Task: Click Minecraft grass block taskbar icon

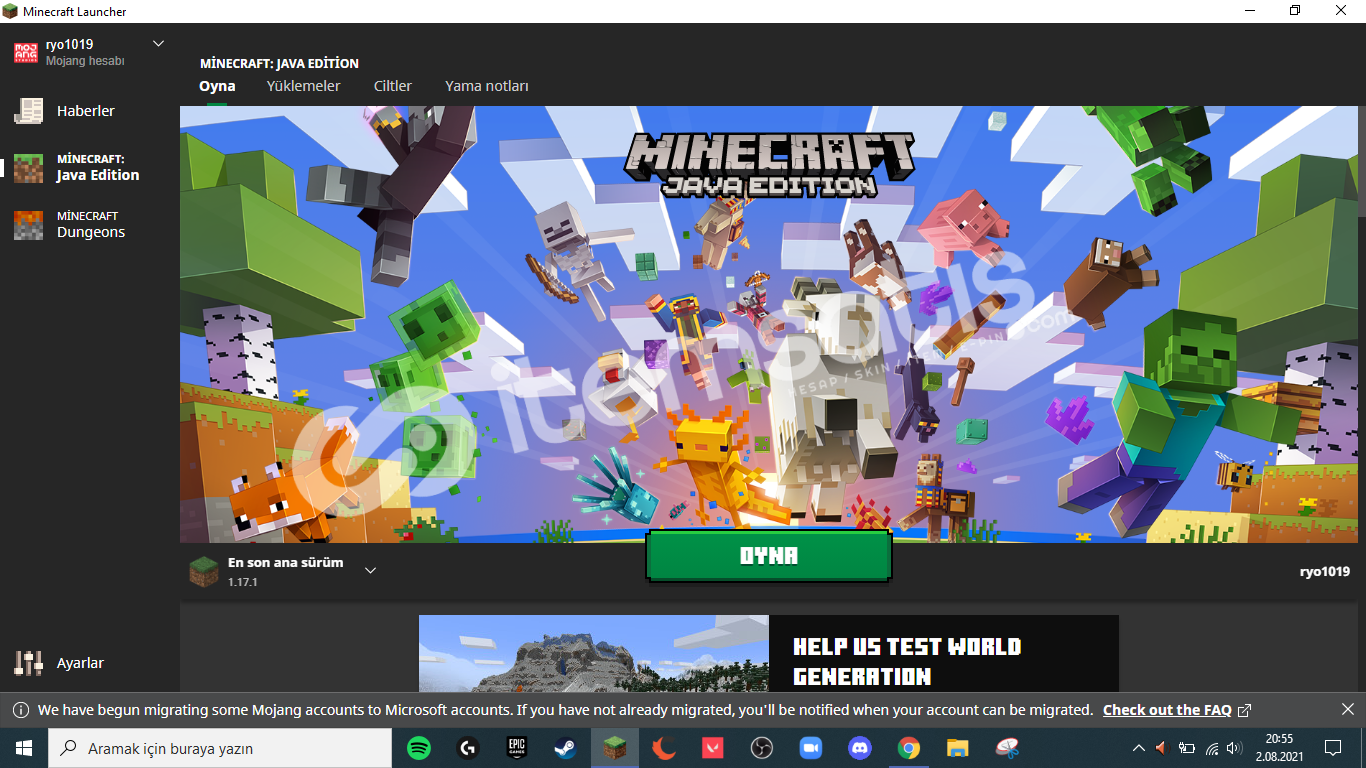Action: pyautogui.click(x=614, y=748)
